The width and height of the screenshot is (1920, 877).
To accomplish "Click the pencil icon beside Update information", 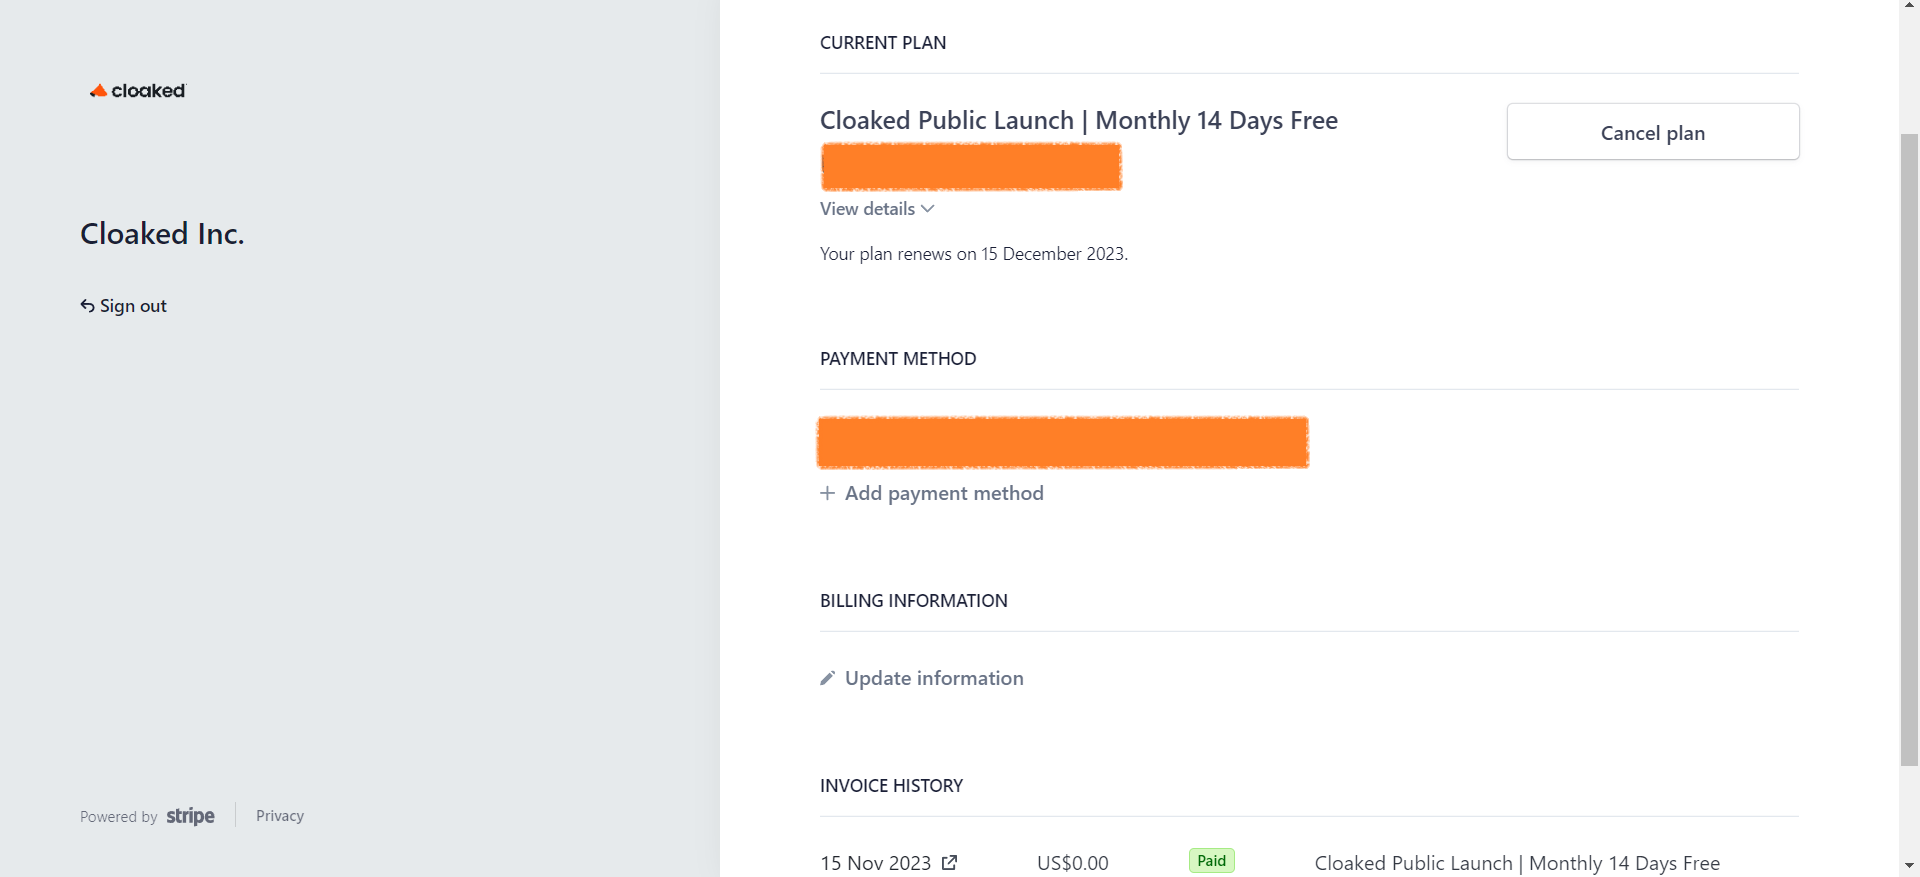I will point(827,678).
